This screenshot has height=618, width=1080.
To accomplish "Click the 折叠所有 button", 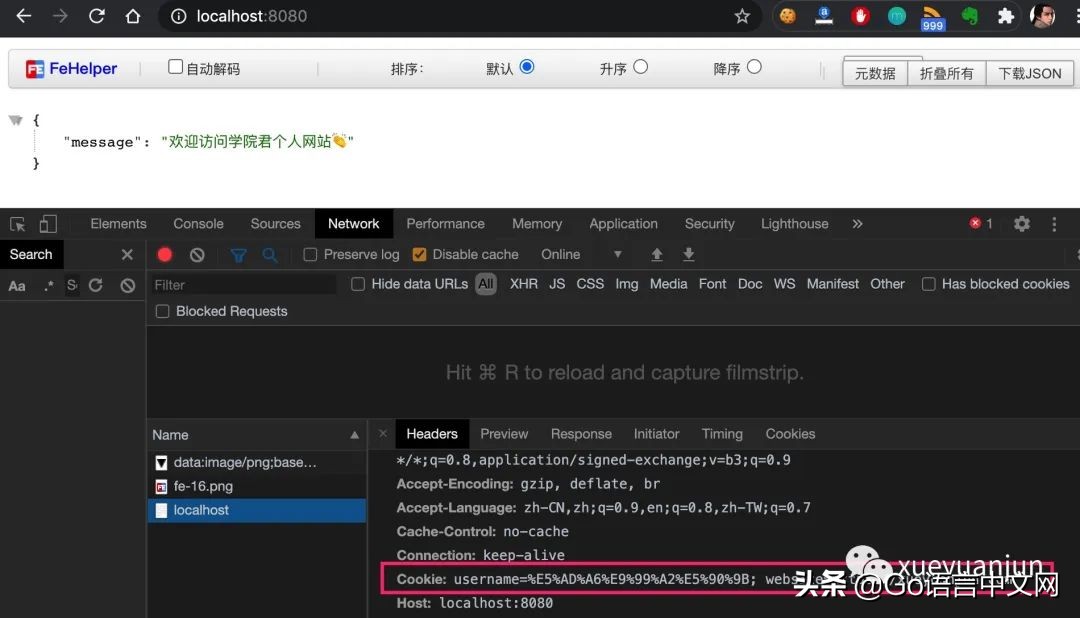I will 946,72.
